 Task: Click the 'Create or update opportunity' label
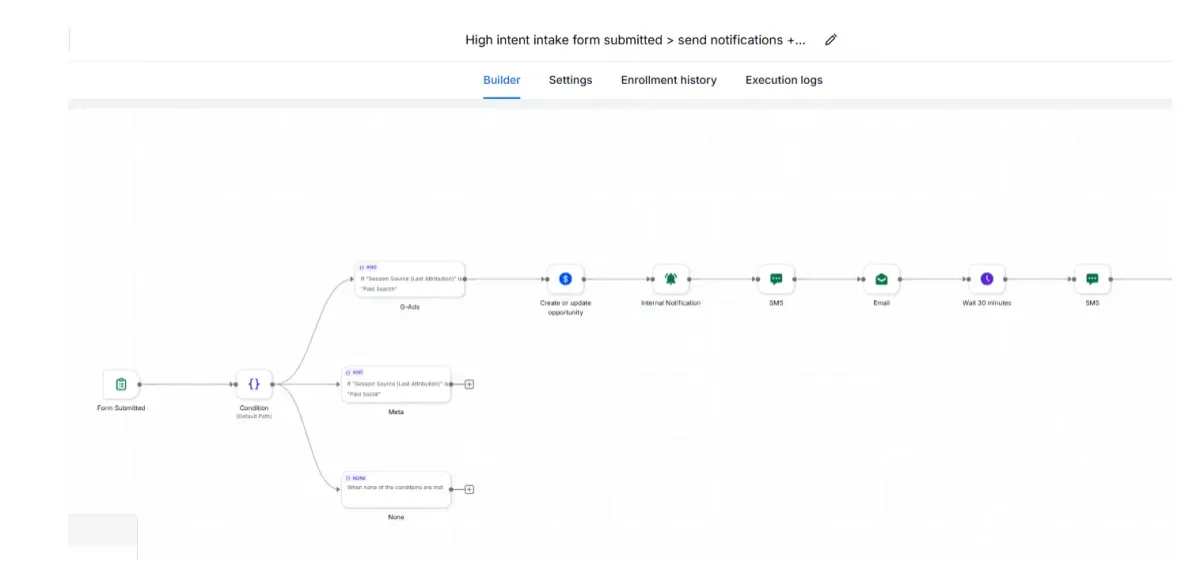pyautogui.click(x=565, y=307)
